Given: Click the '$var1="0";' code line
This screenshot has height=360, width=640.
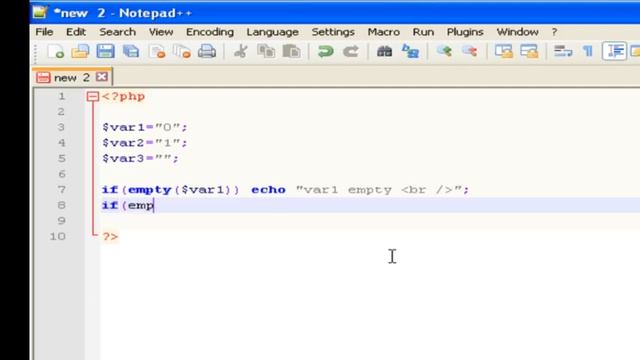Looking at the screenshot, I should click(x=144, y=127).
